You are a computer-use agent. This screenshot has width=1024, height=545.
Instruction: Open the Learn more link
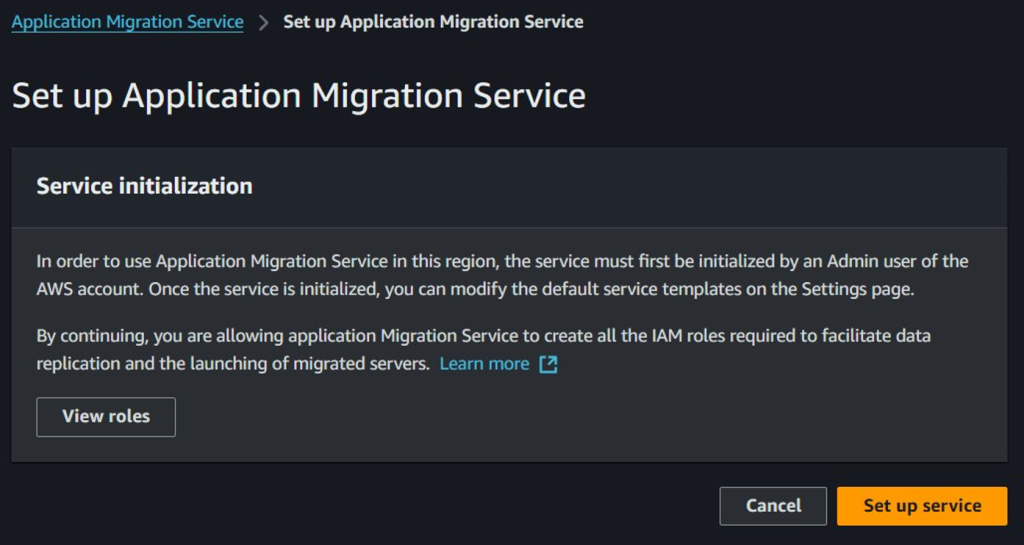tap(484, 364)
